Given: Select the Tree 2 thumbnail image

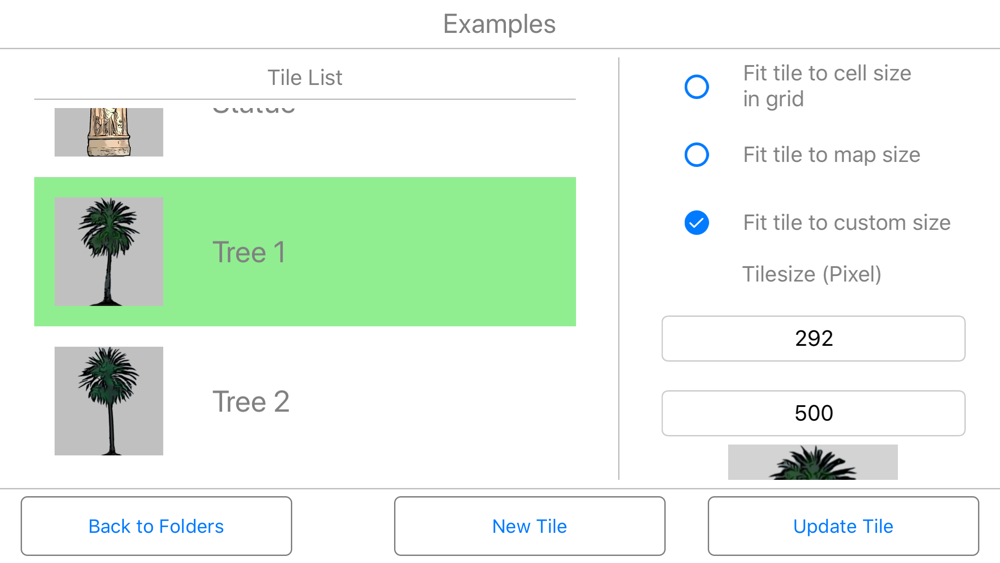Looking at the screenshot, I should (x=109, y=401).
